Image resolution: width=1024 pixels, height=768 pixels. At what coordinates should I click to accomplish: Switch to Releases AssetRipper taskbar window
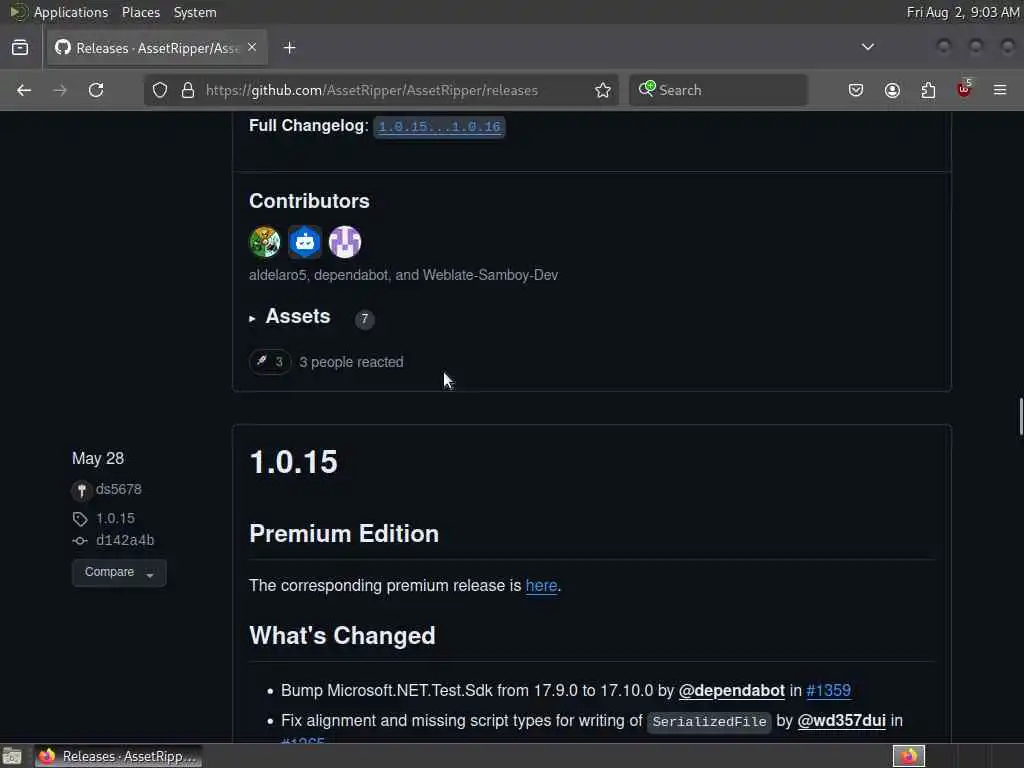pos(118,756)
